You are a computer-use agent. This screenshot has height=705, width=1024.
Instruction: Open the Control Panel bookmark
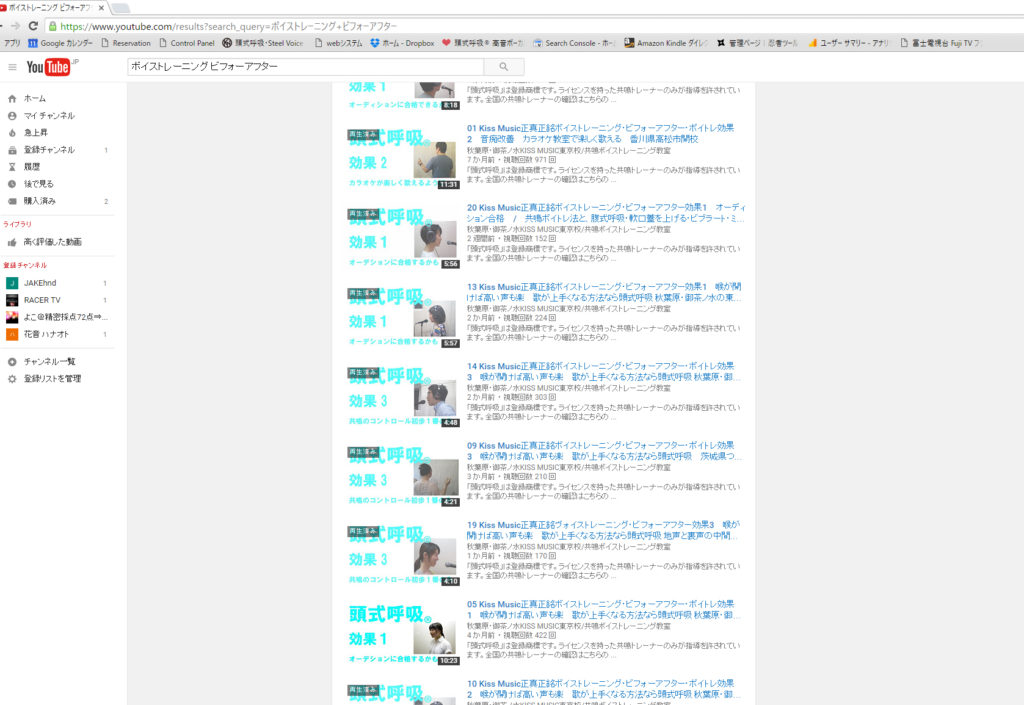[x=187, y=43]
